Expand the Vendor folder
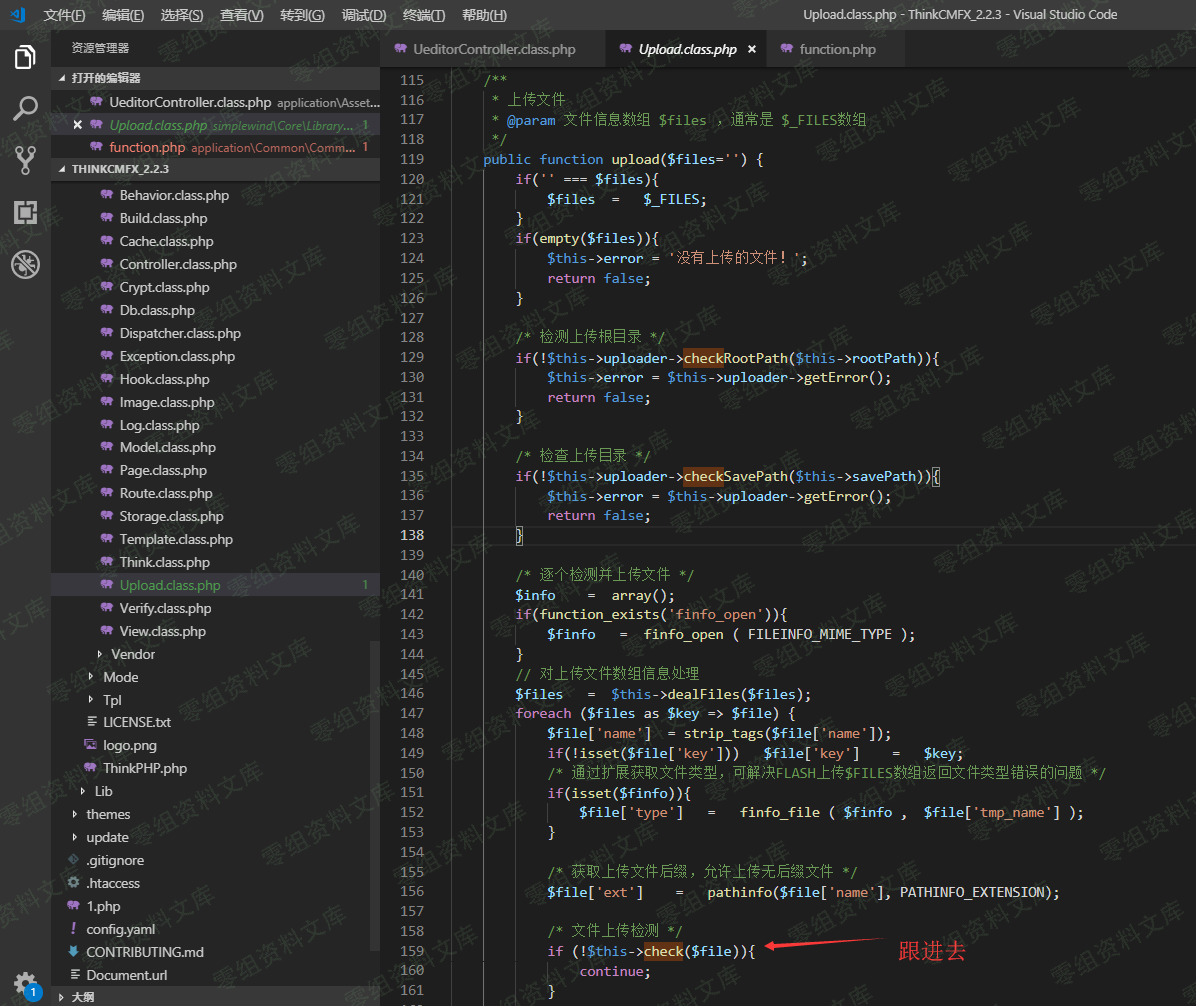 pyautogui.click(x=133, y=654)
